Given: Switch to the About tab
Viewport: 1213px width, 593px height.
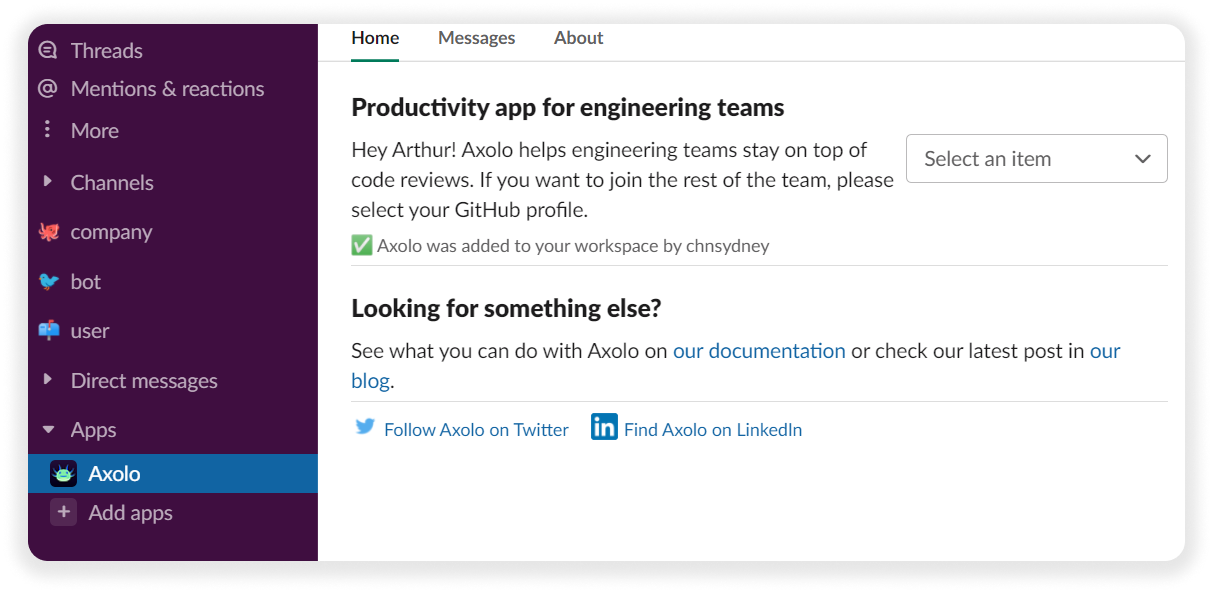Looking at the screenshot, I should [x=578, y=38].
